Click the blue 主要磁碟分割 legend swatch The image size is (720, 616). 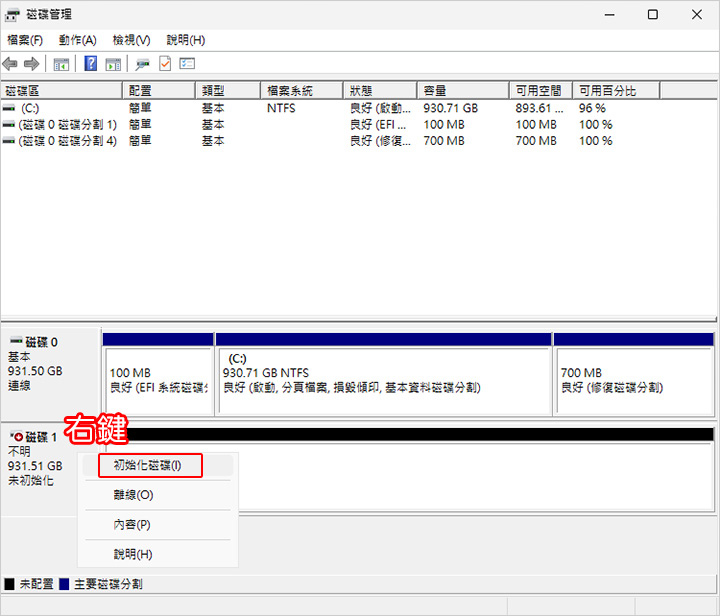pyautogui.click(x=64, y=584)
